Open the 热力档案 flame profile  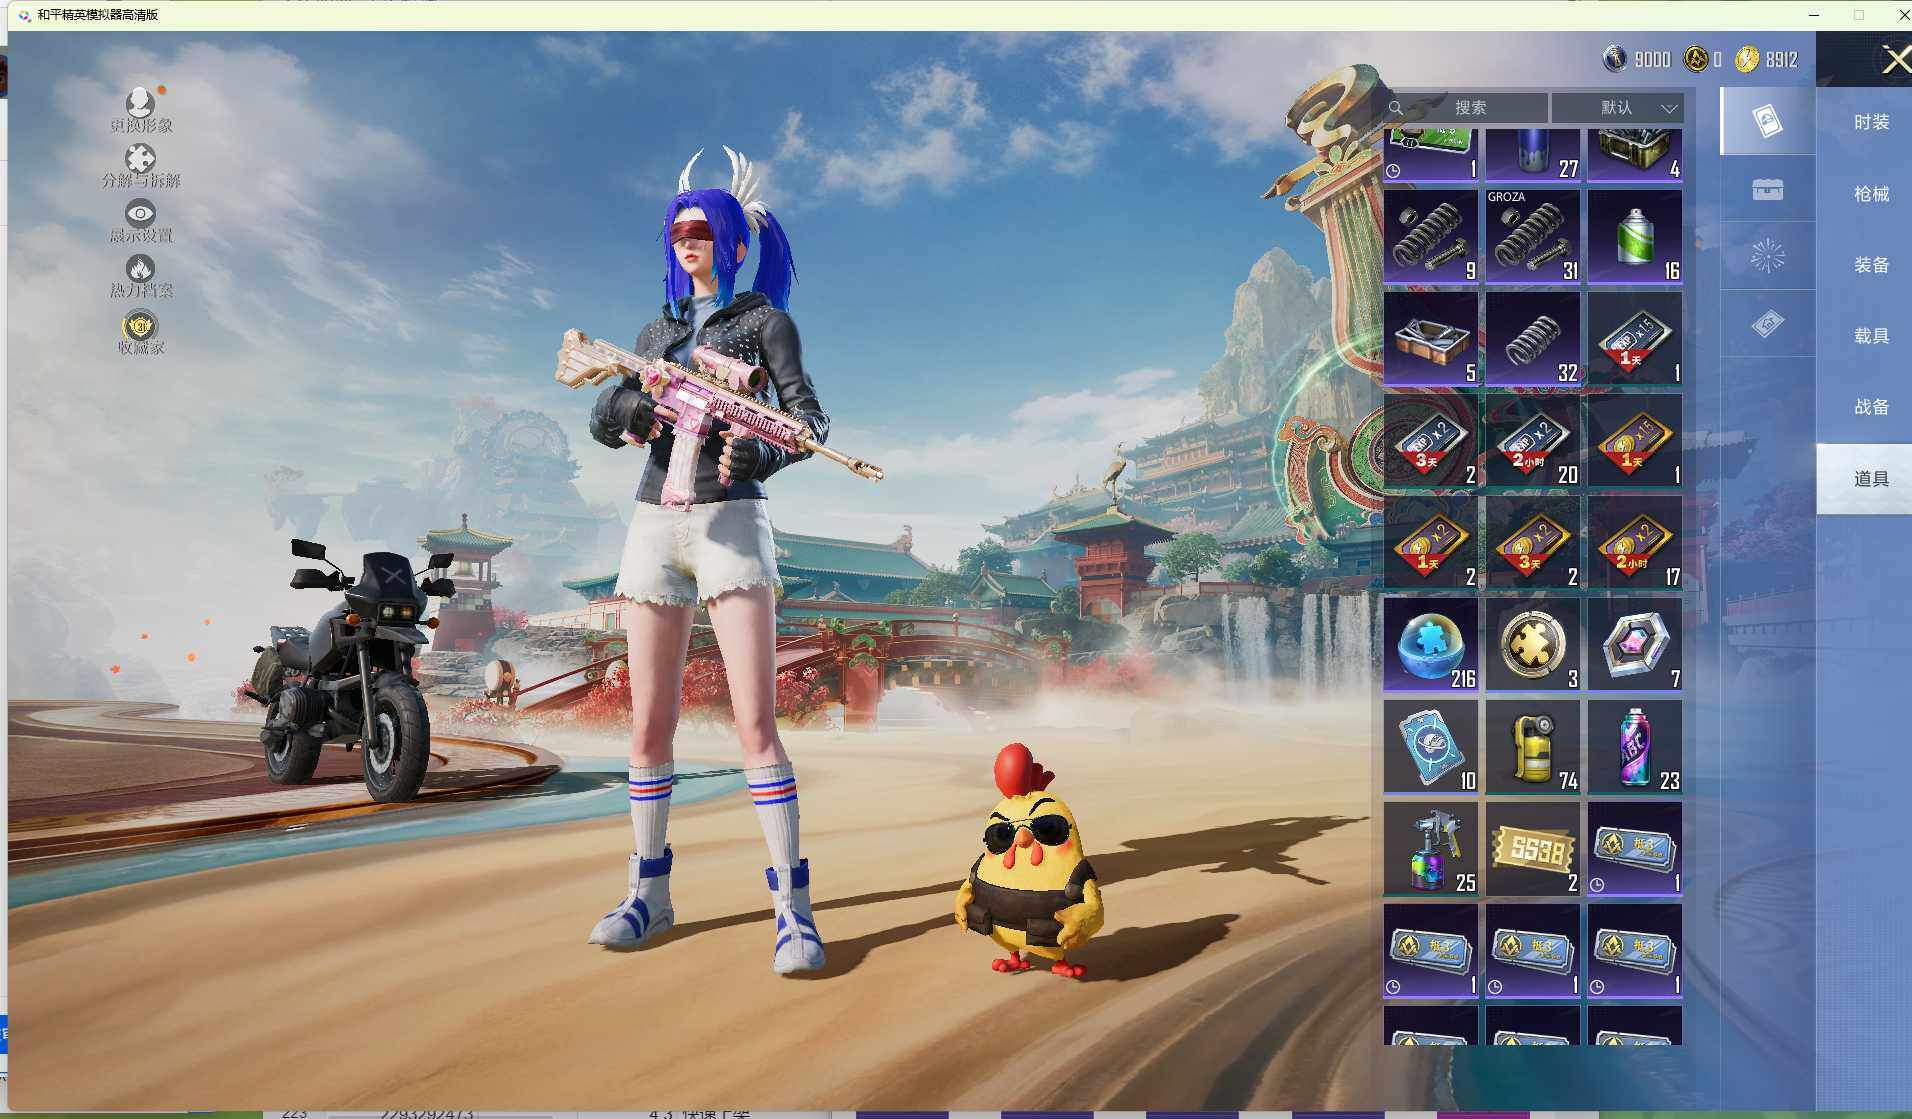pyautogui.click(x=140, y=276)
